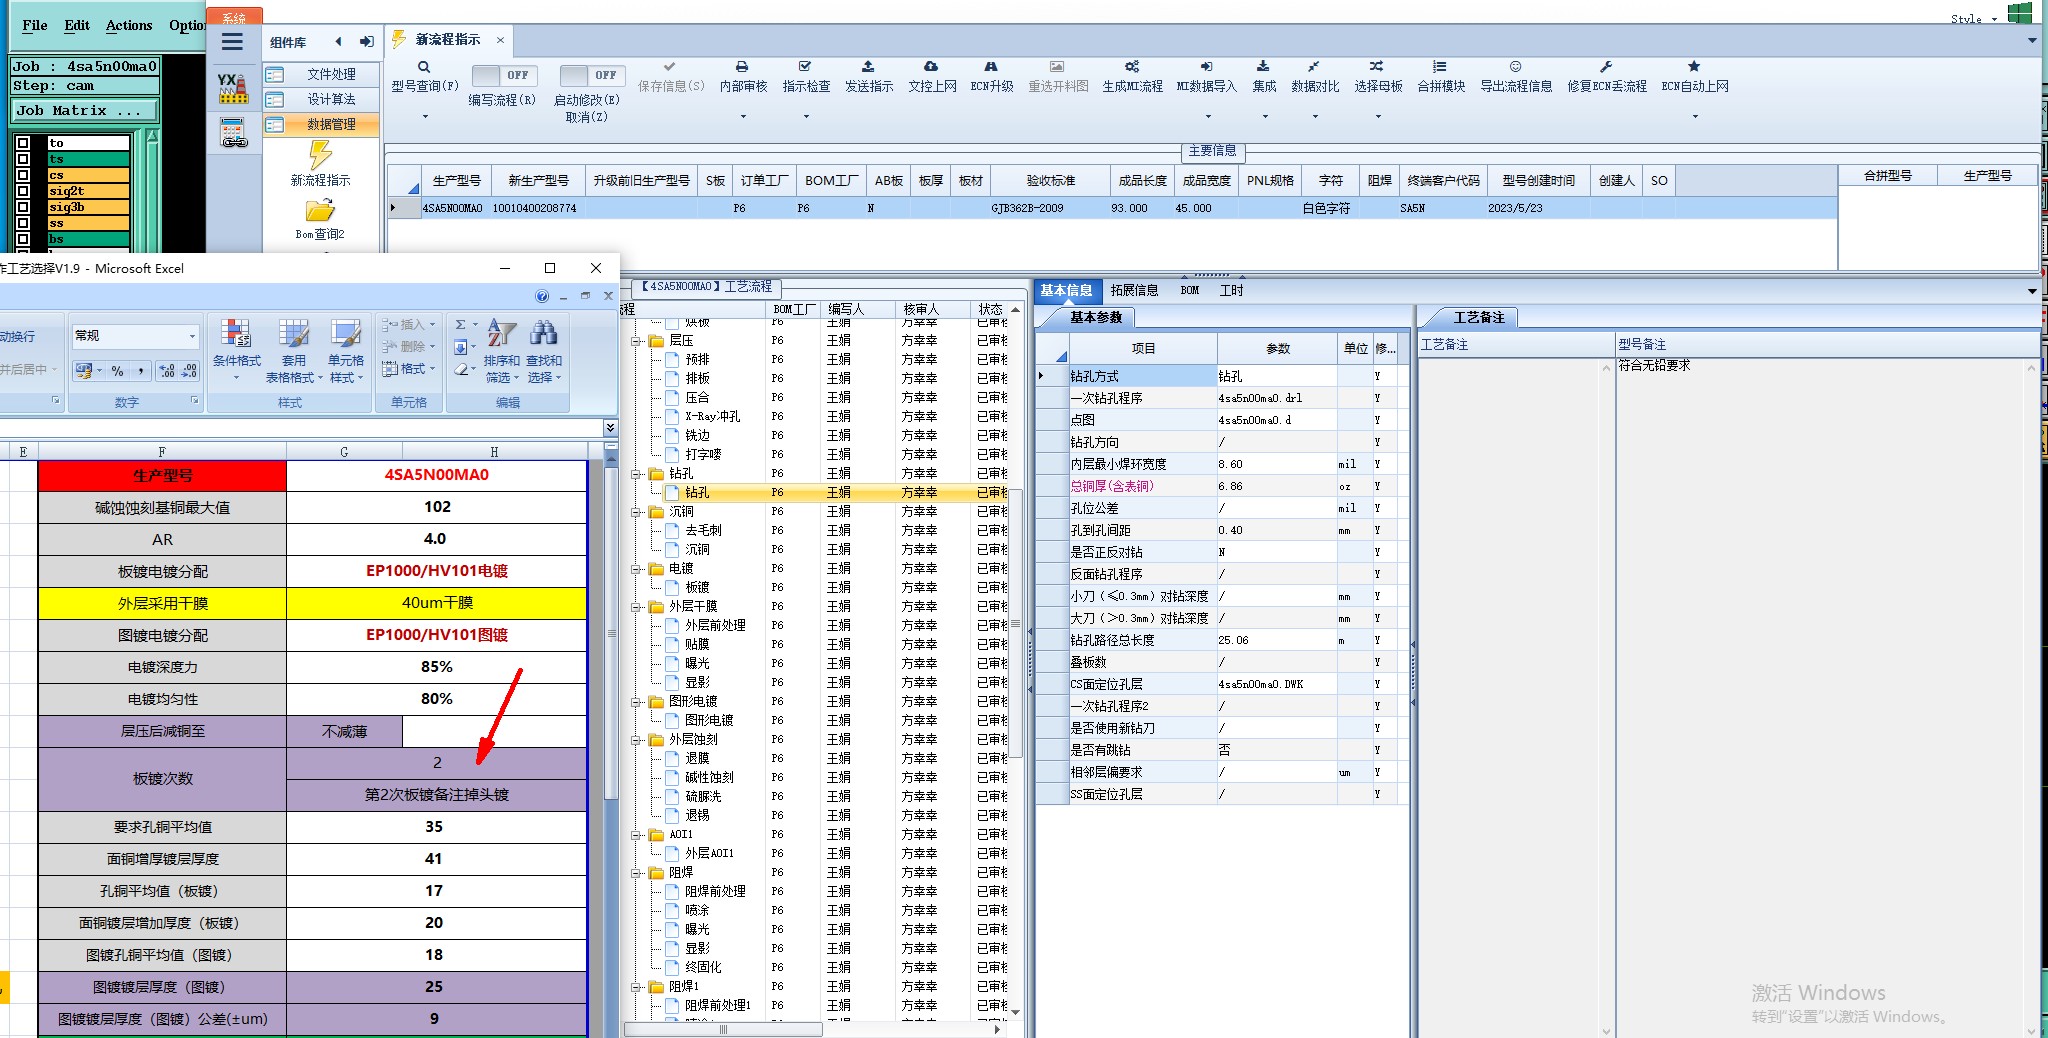Open the Bom查询2 folder icon
This screenshot has height=1038, width=2048.
point(320,211)
